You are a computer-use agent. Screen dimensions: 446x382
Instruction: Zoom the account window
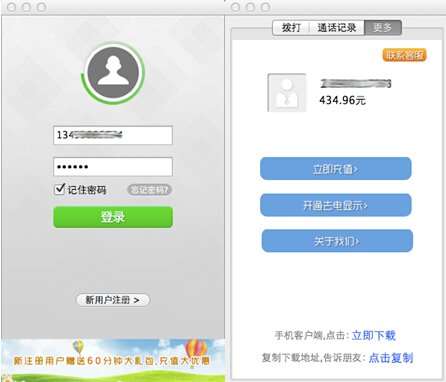(265, 7)
